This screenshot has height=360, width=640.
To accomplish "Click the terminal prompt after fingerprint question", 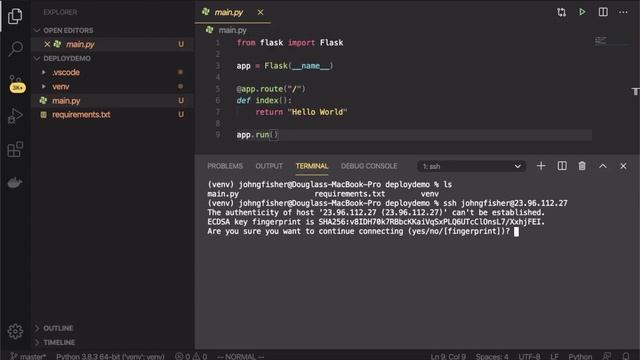I will coord(516,231).
